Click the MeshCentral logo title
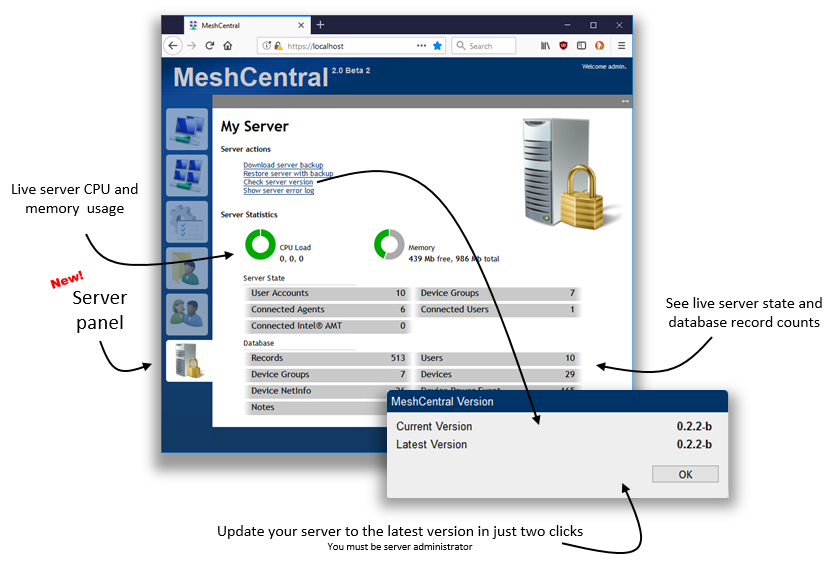The height and width of the screenshot is (572, 834). 251,78
